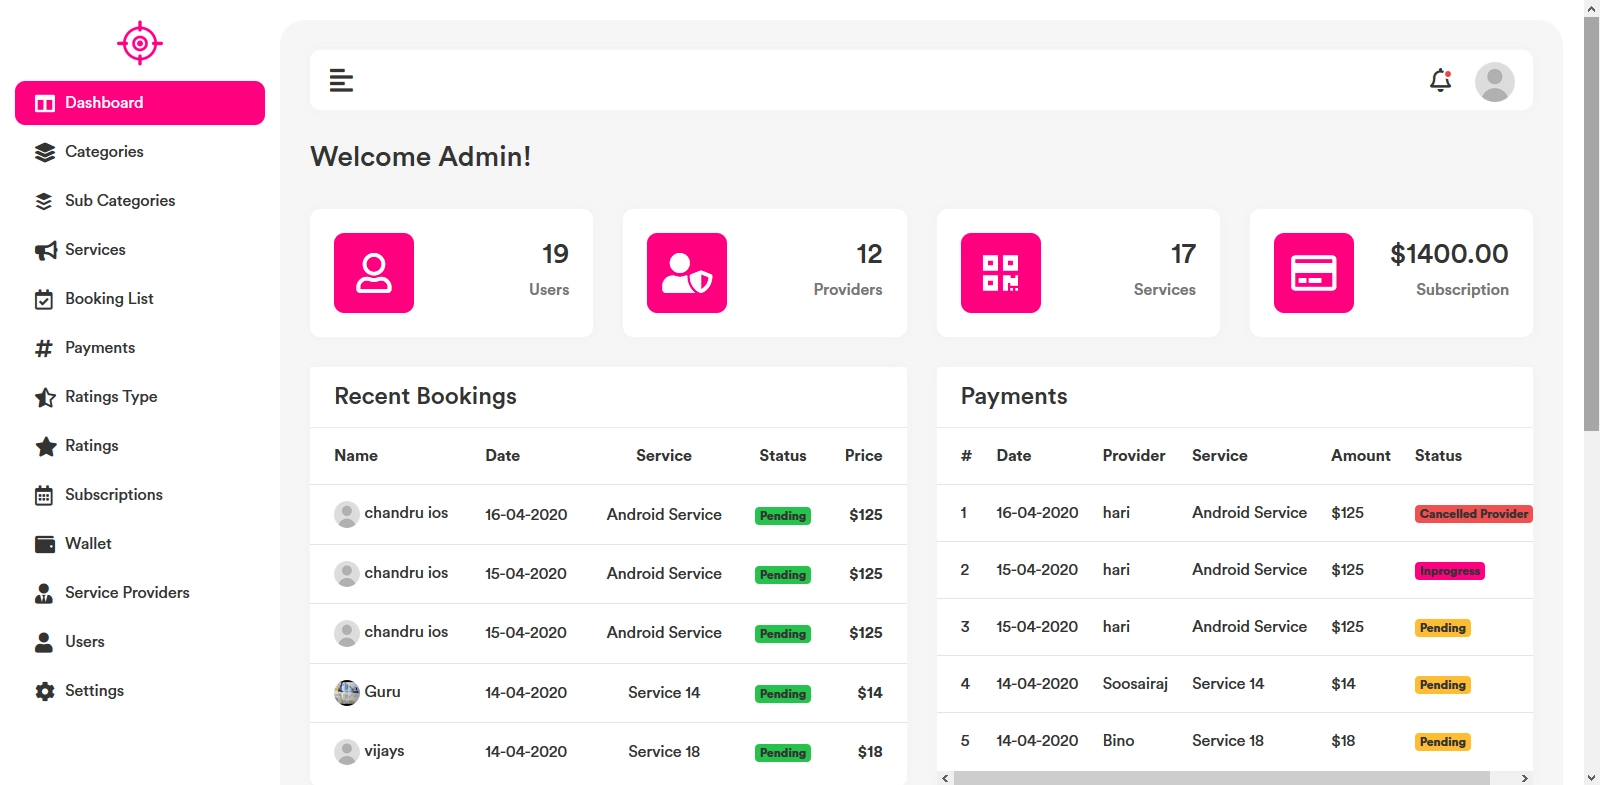
Task: Click the pink Users card icon
Action: (374, 273)
